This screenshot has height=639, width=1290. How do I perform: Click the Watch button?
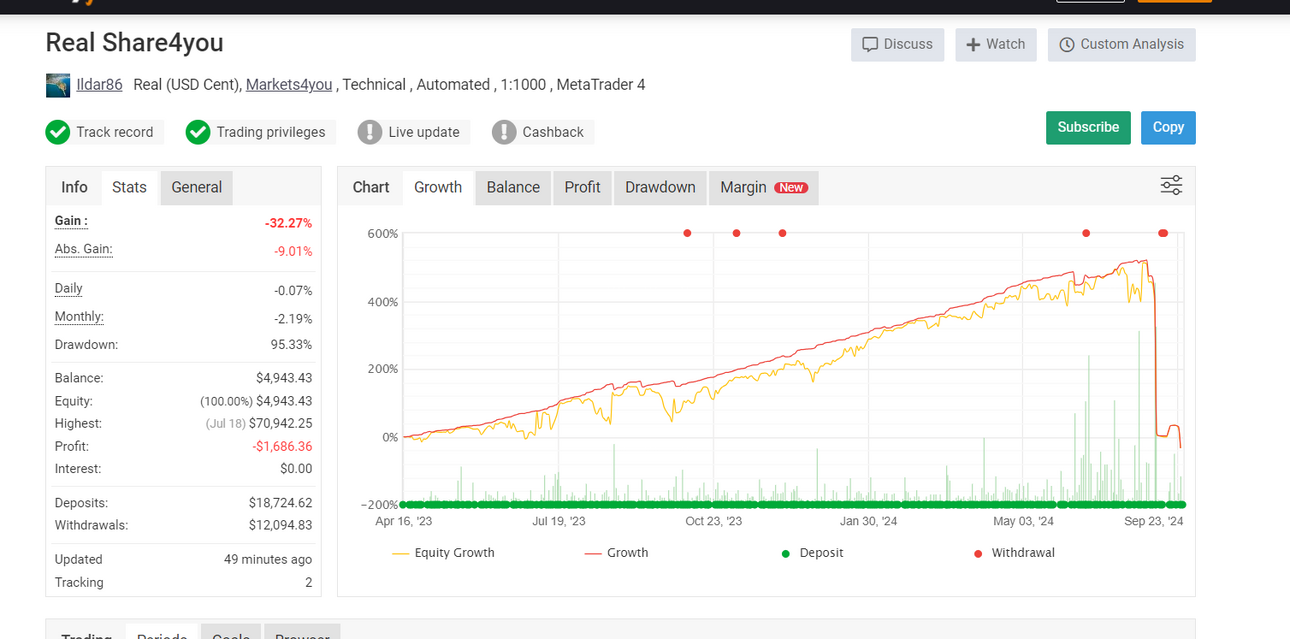tap(996, 44)
